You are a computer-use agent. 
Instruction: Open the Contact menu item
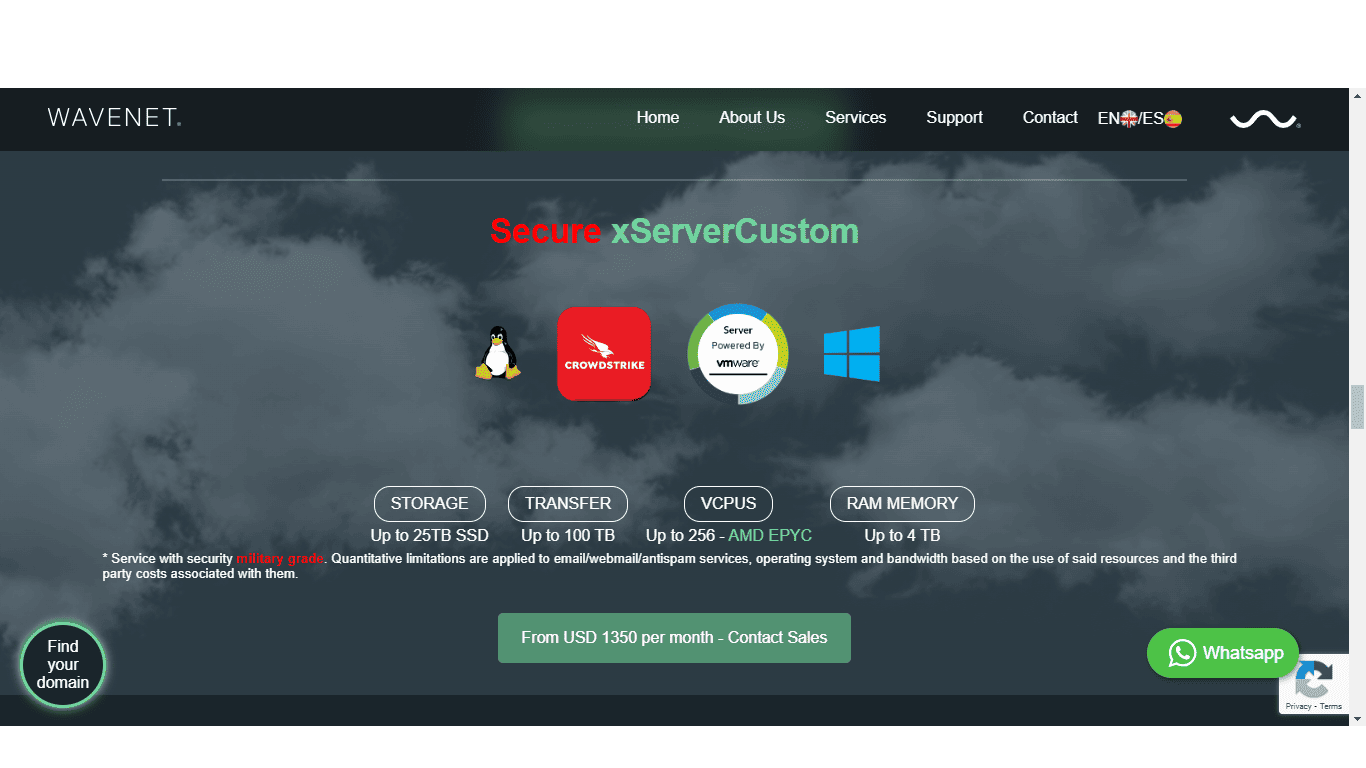click(1050, 118)
